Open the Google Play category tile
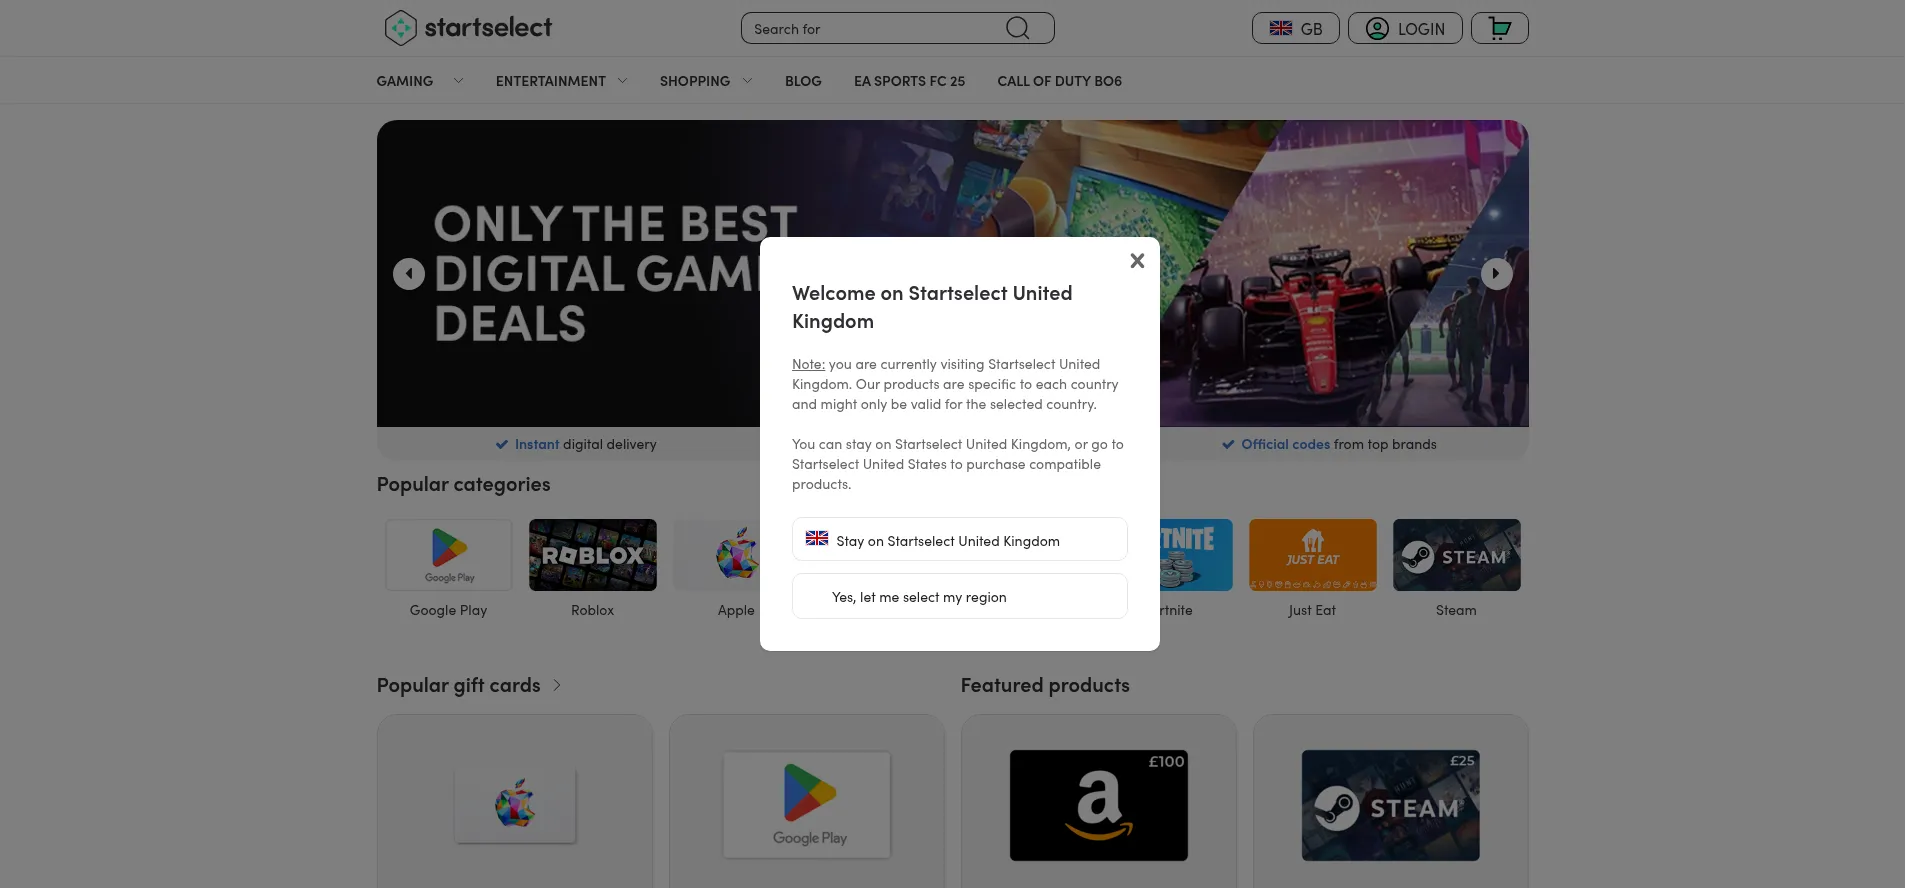The width and height of the screenshot is (1920, 888). tap(448, 555)
